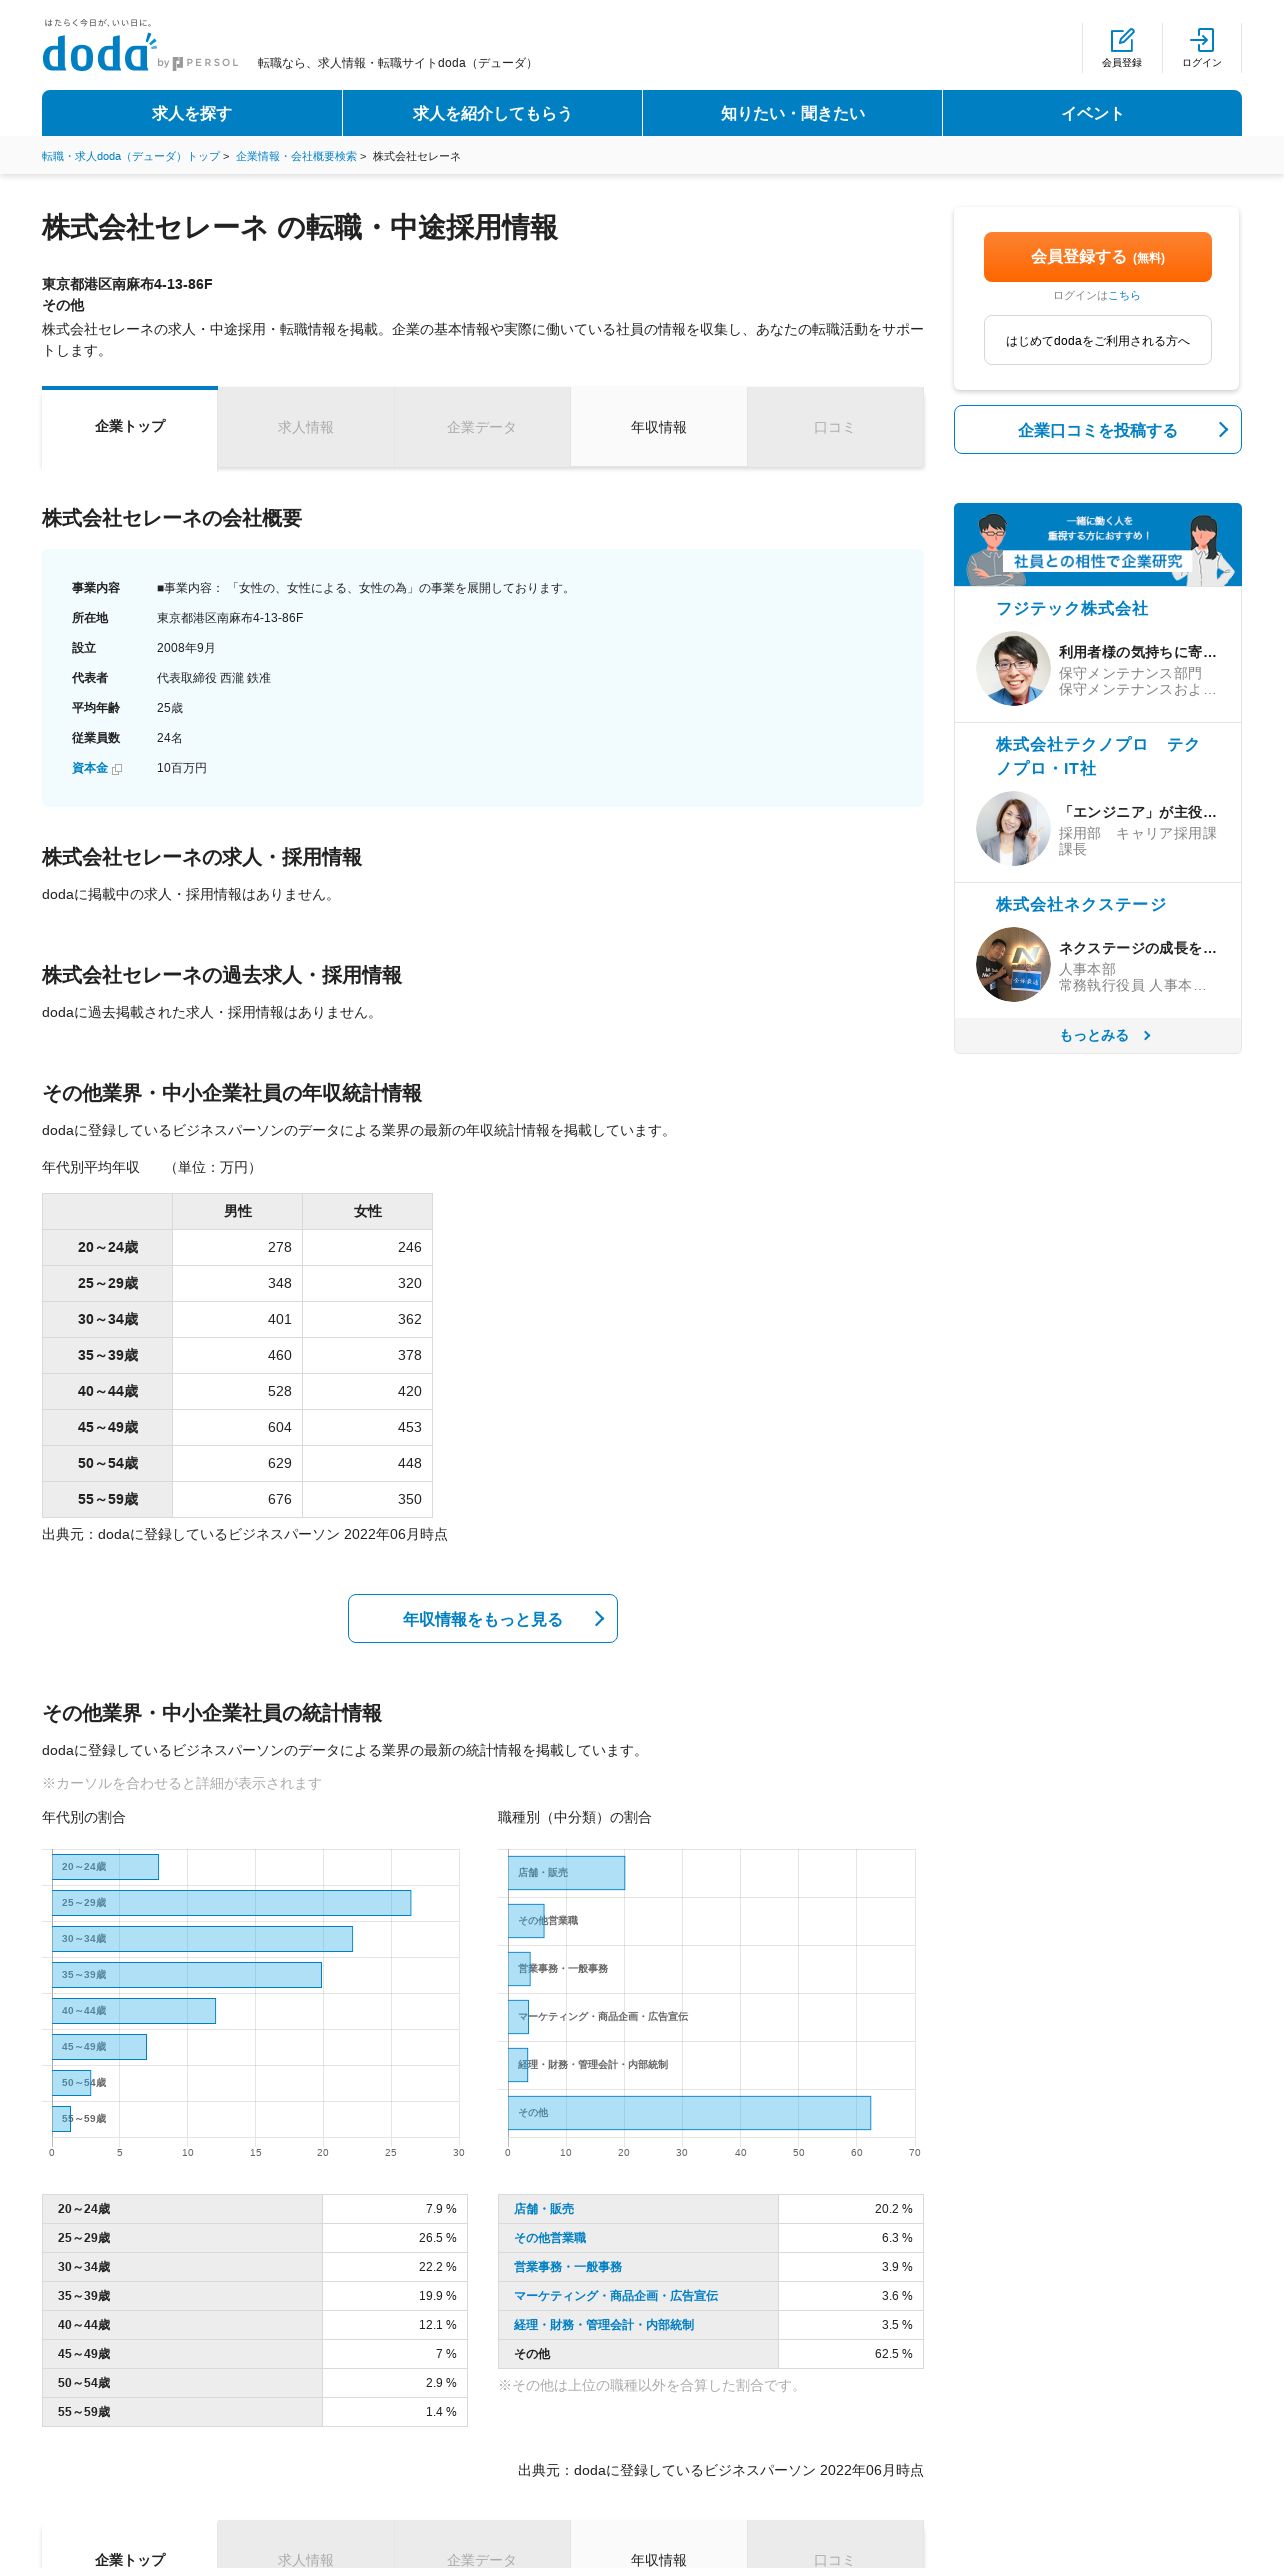Click the 代表取締役 西瀧 鉄准 text

tap(214, 678)
